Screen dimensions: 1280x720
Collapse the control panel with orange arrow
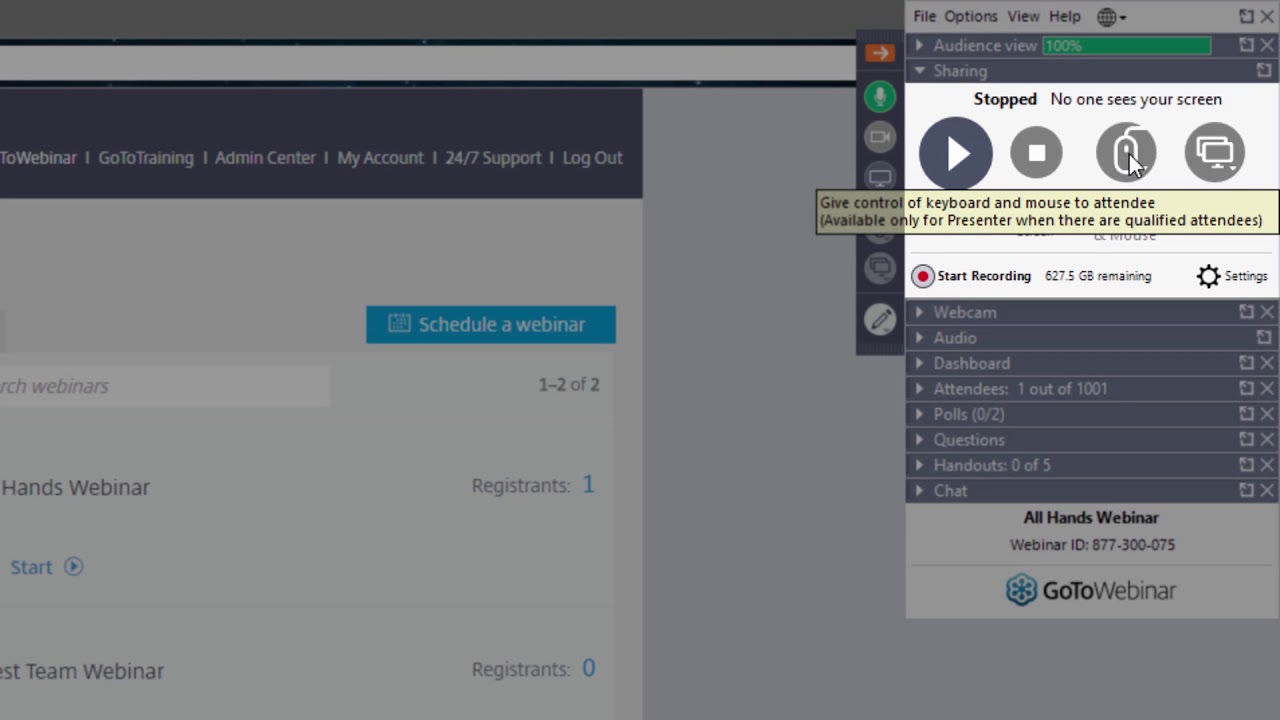(x=880, y=53)
